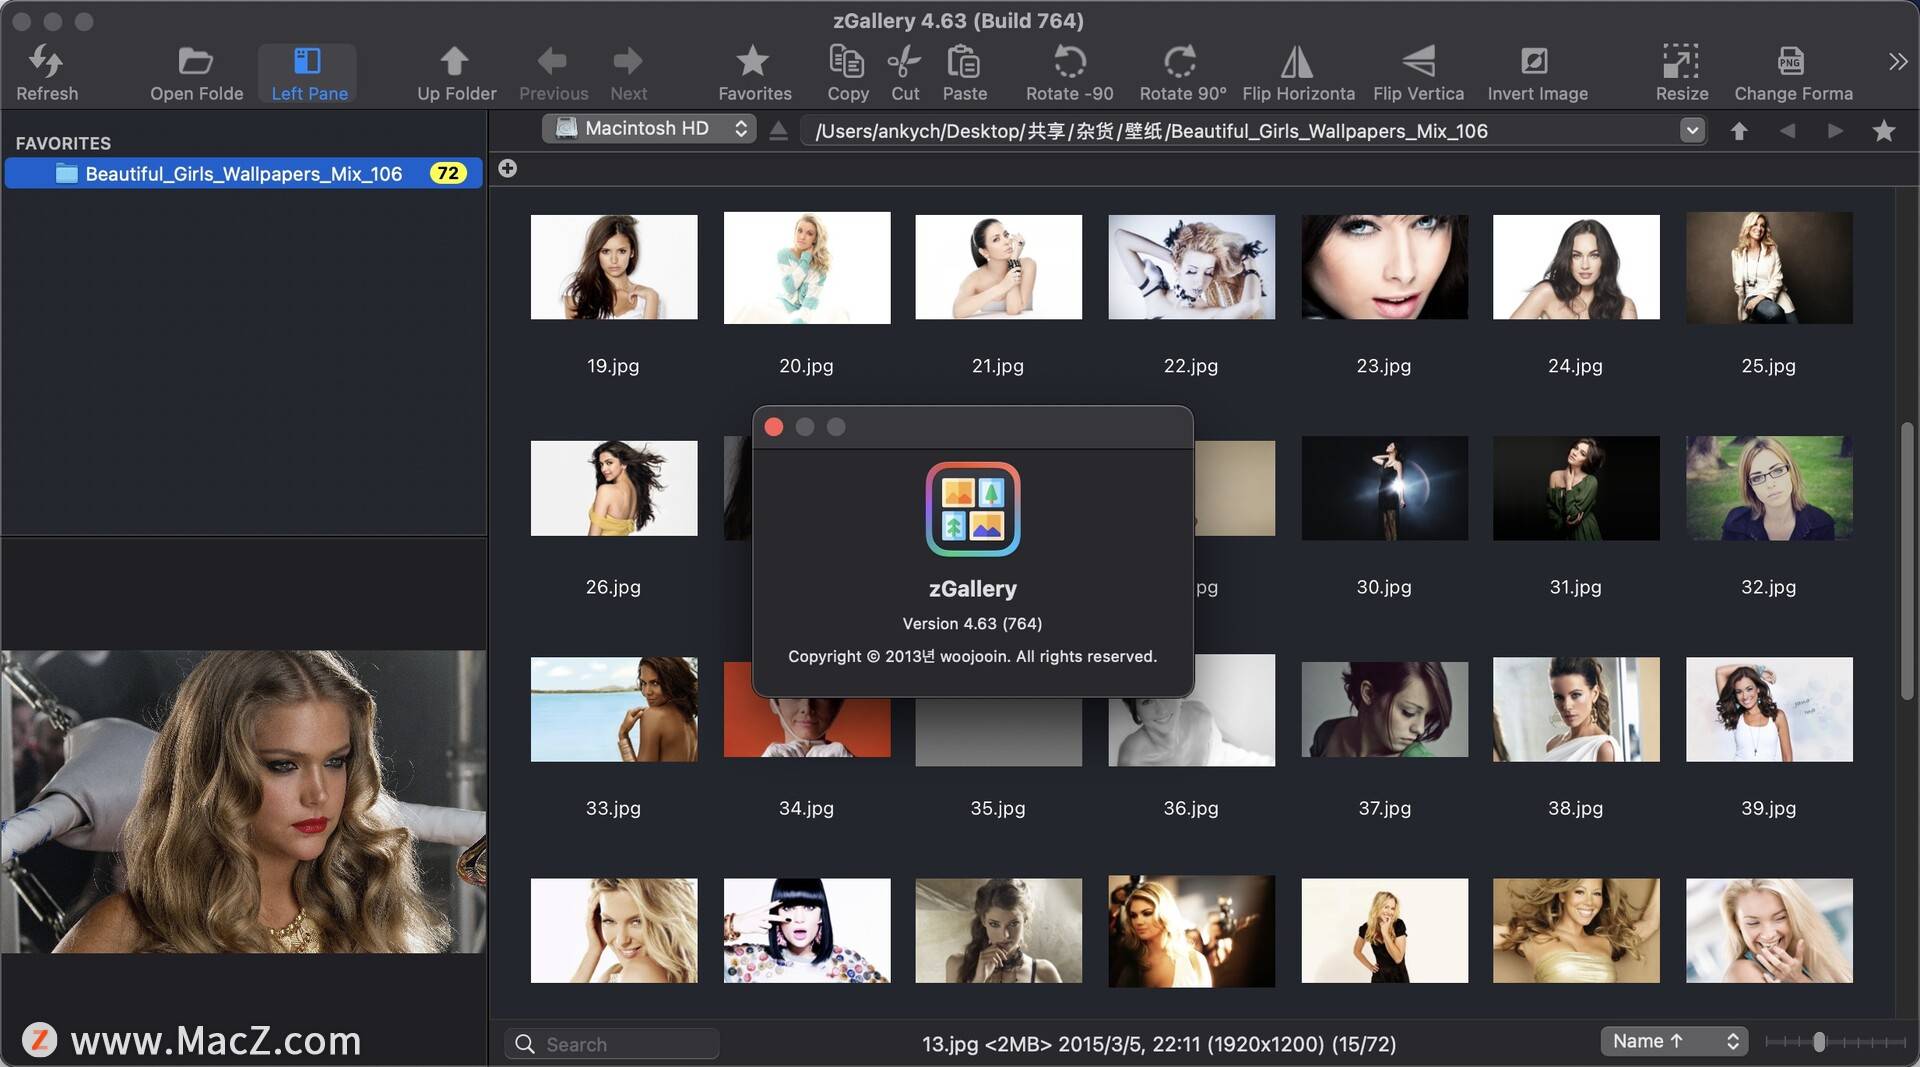Click the eject icon beside volume selector
Screen dimensions: 1920x1067
(778, 130)
